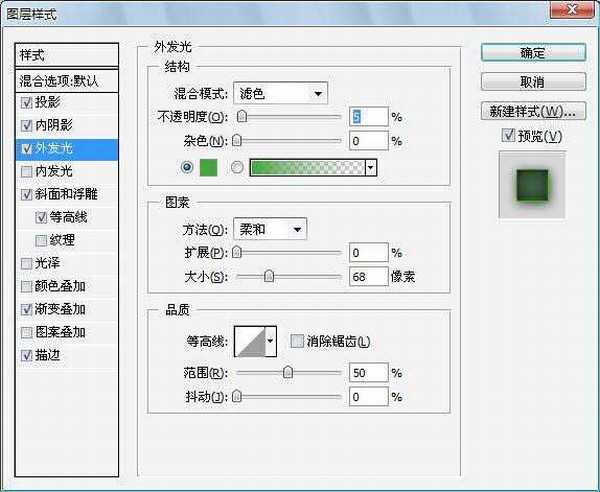Click the green gradient bar preview
This screenshot has height=492, width=600.
click(x=306, y=168)
